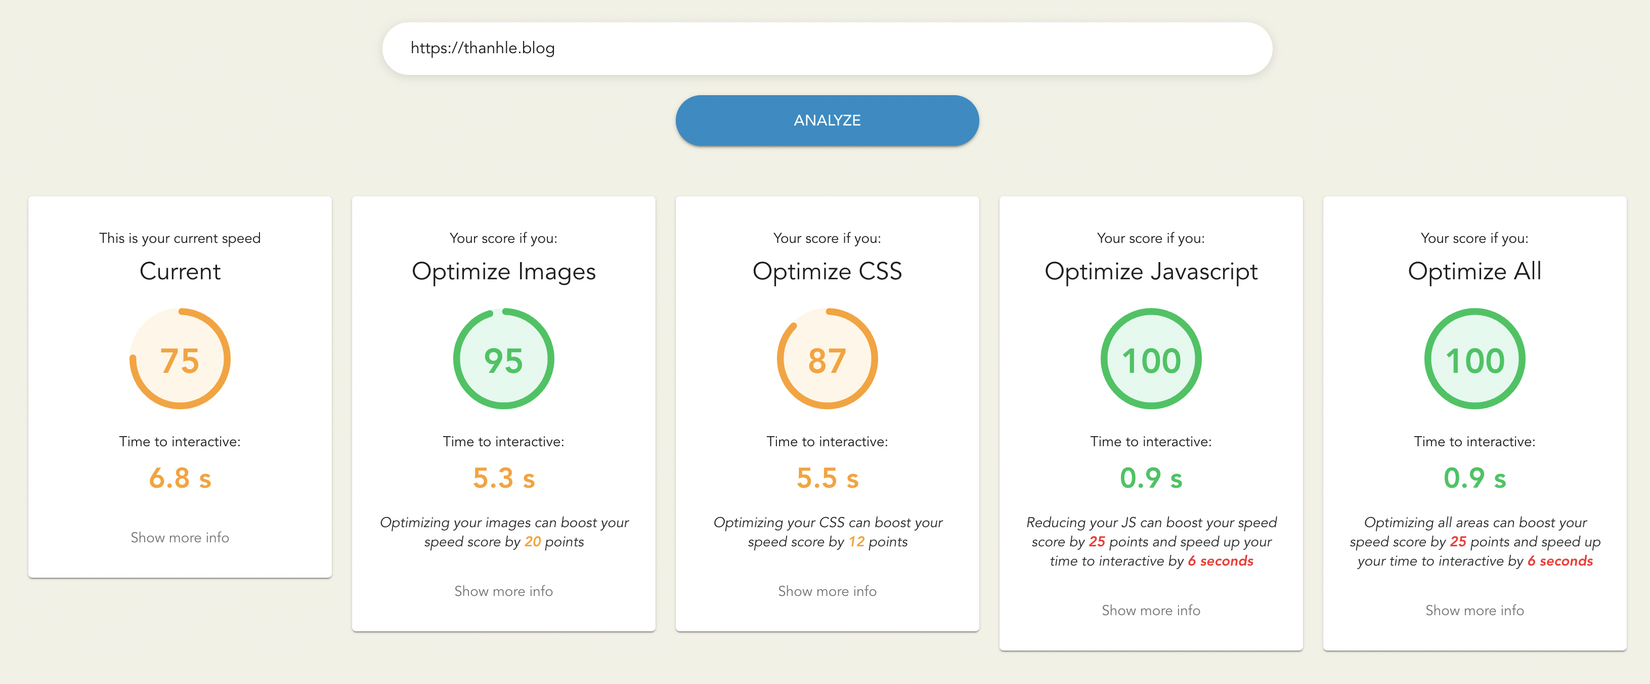Image resolution: width=1650 pixels, height=684 pixels.
Task: Click the Optimize All score 100 gauge
Action: (x=1475, y=359)
